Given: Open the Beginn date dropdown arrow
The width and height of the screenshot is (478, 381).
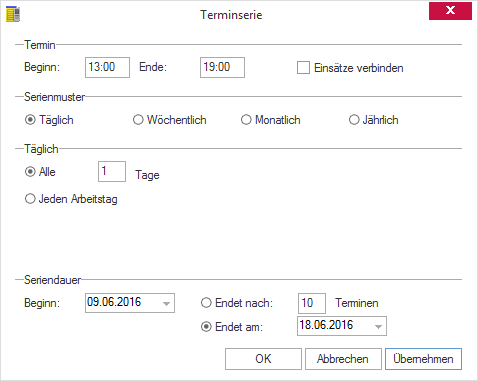Looking at the screenshot, I should (166, 303).
